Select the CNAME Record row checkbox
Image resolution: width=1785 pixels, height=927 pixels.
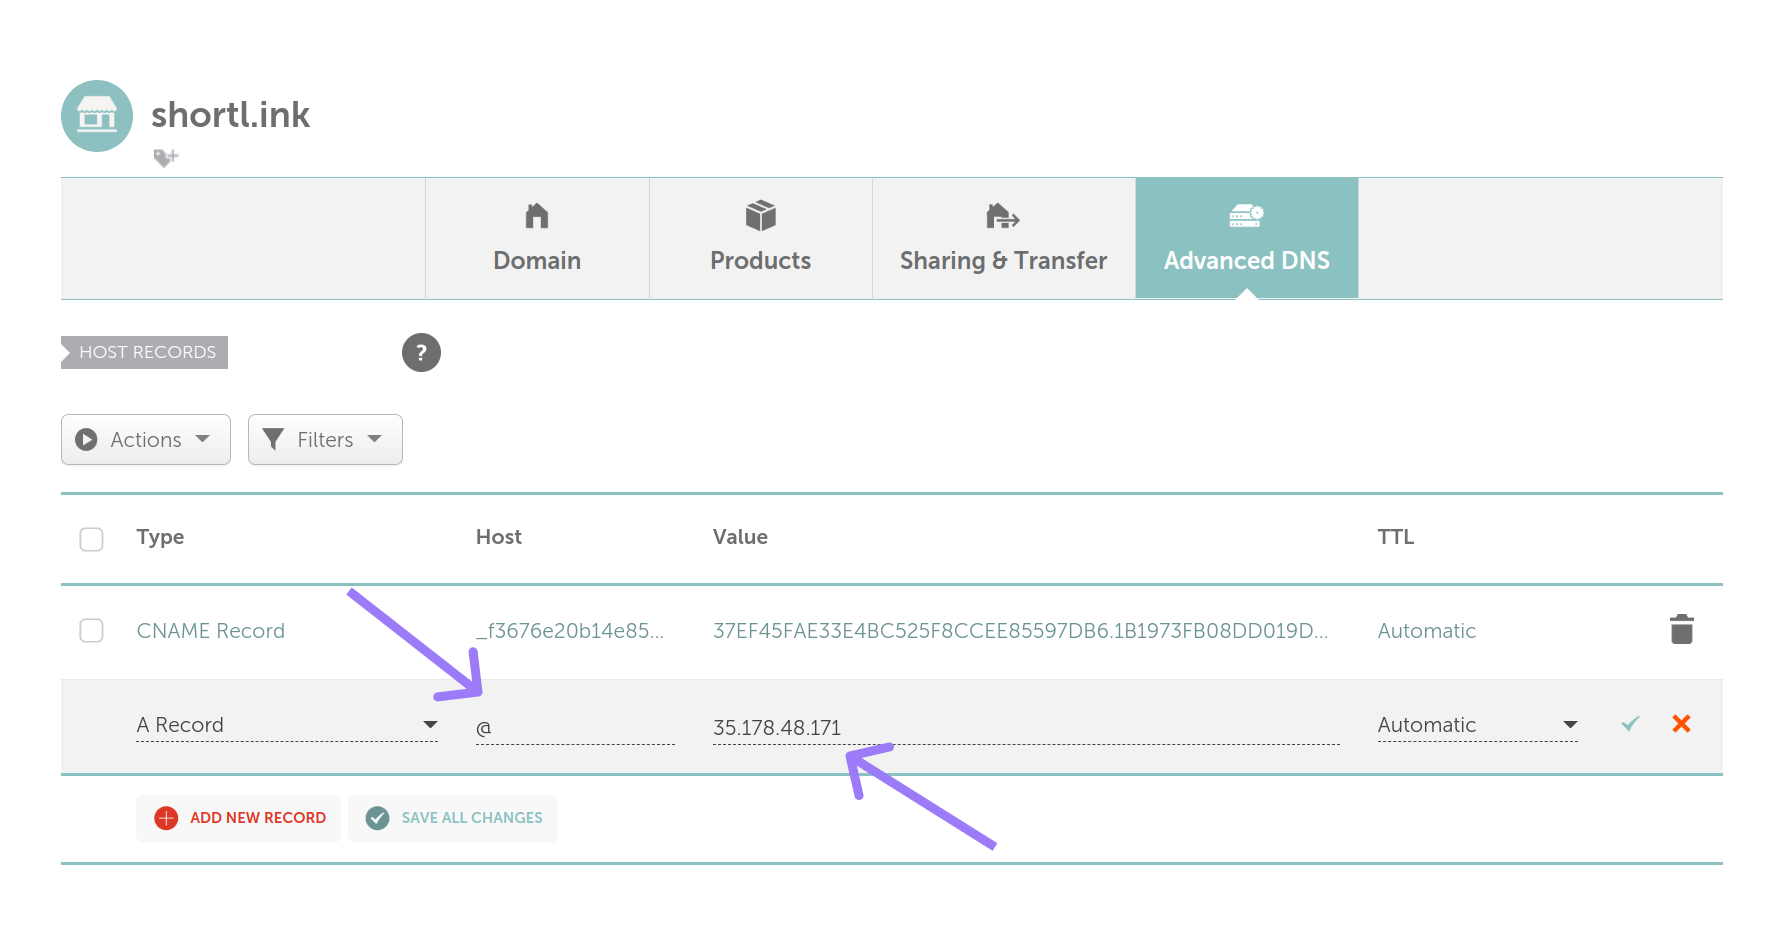(91, 630)
